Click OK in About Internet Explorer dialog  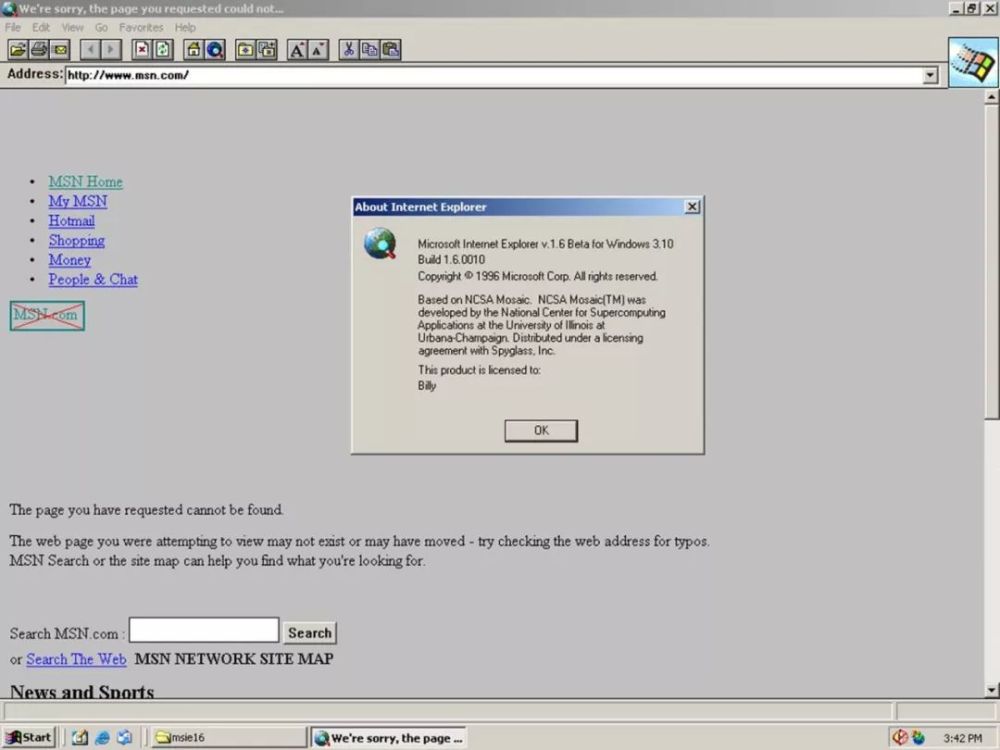tap(541, 430)
